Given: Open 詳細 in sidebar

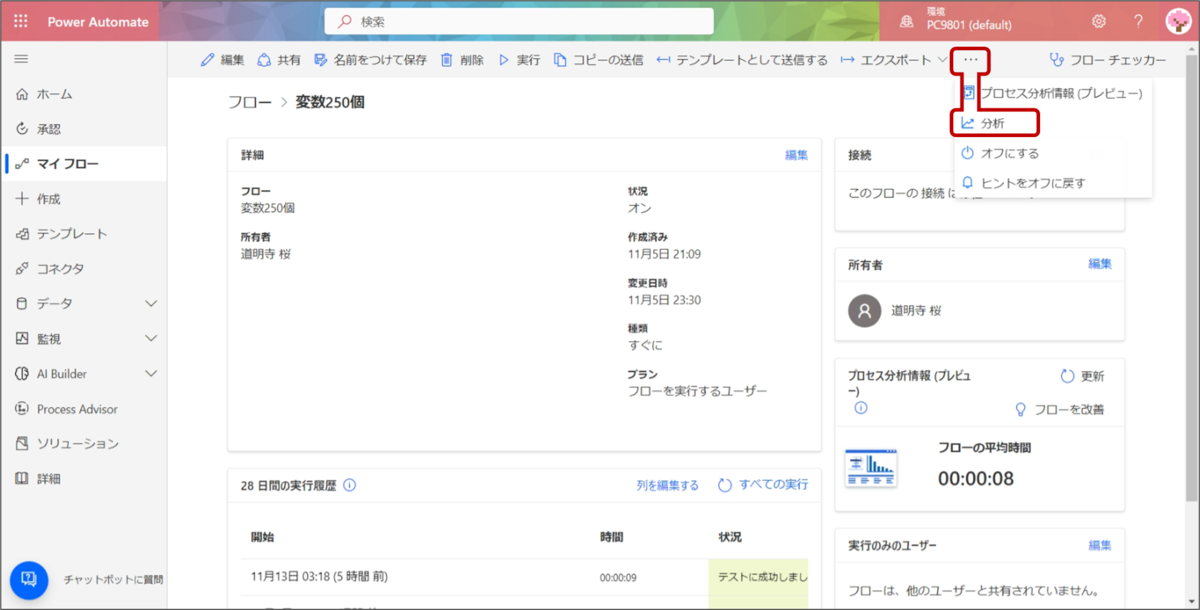Looking at the screenshot, I should 83,479.
